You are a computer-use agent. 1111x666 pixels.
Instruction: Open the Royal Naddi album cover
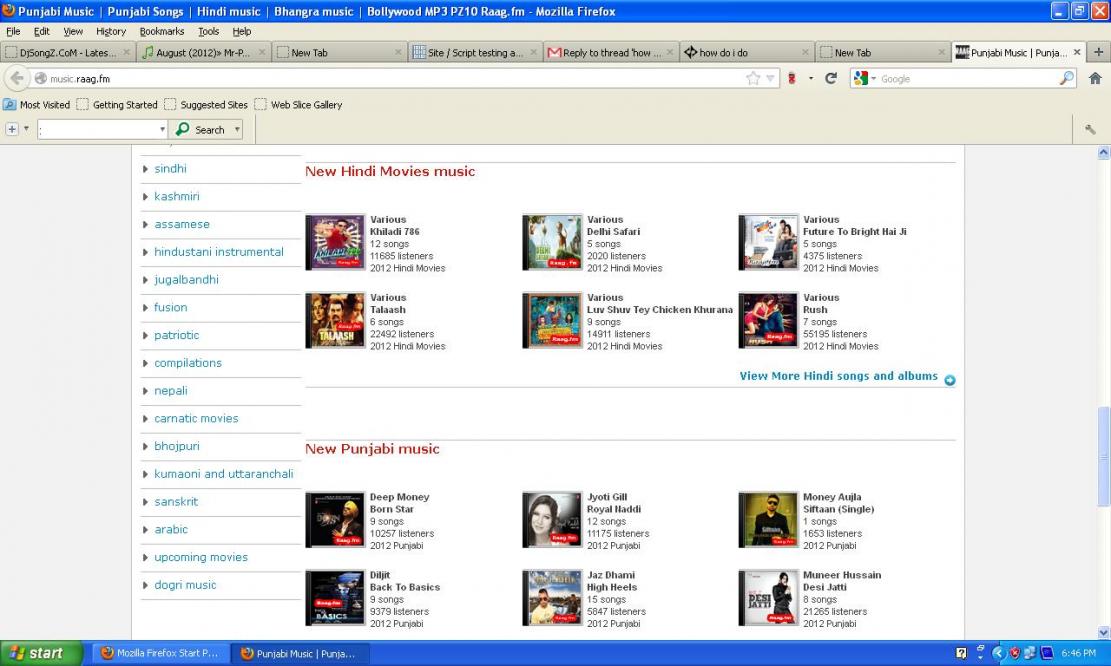coord(552,520)
